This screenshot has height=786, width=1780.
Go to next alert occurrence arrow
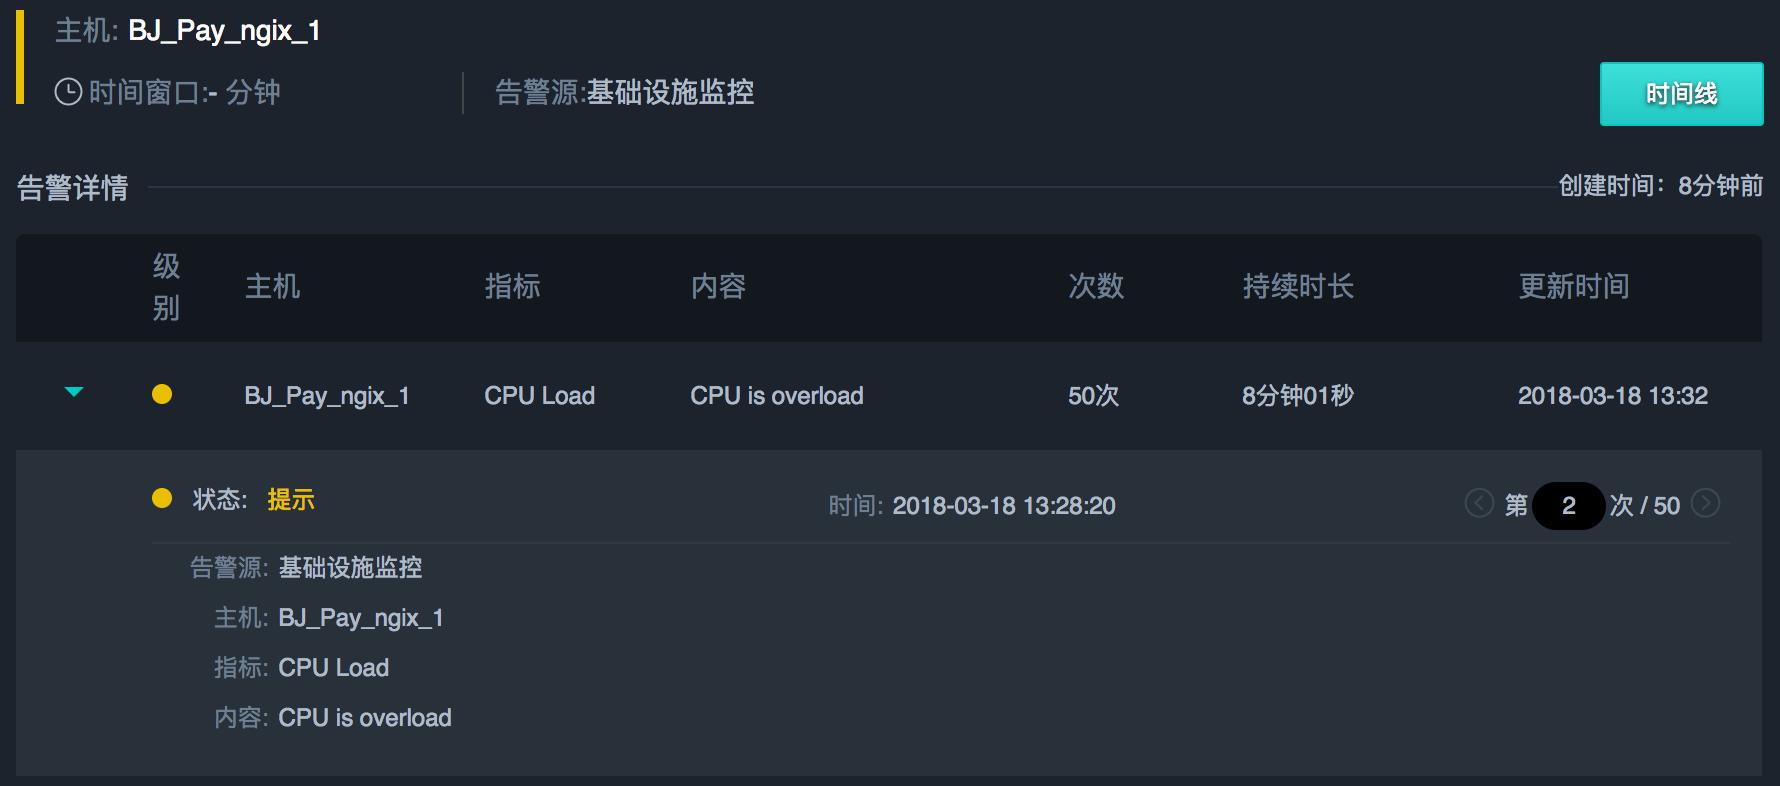1706,502
